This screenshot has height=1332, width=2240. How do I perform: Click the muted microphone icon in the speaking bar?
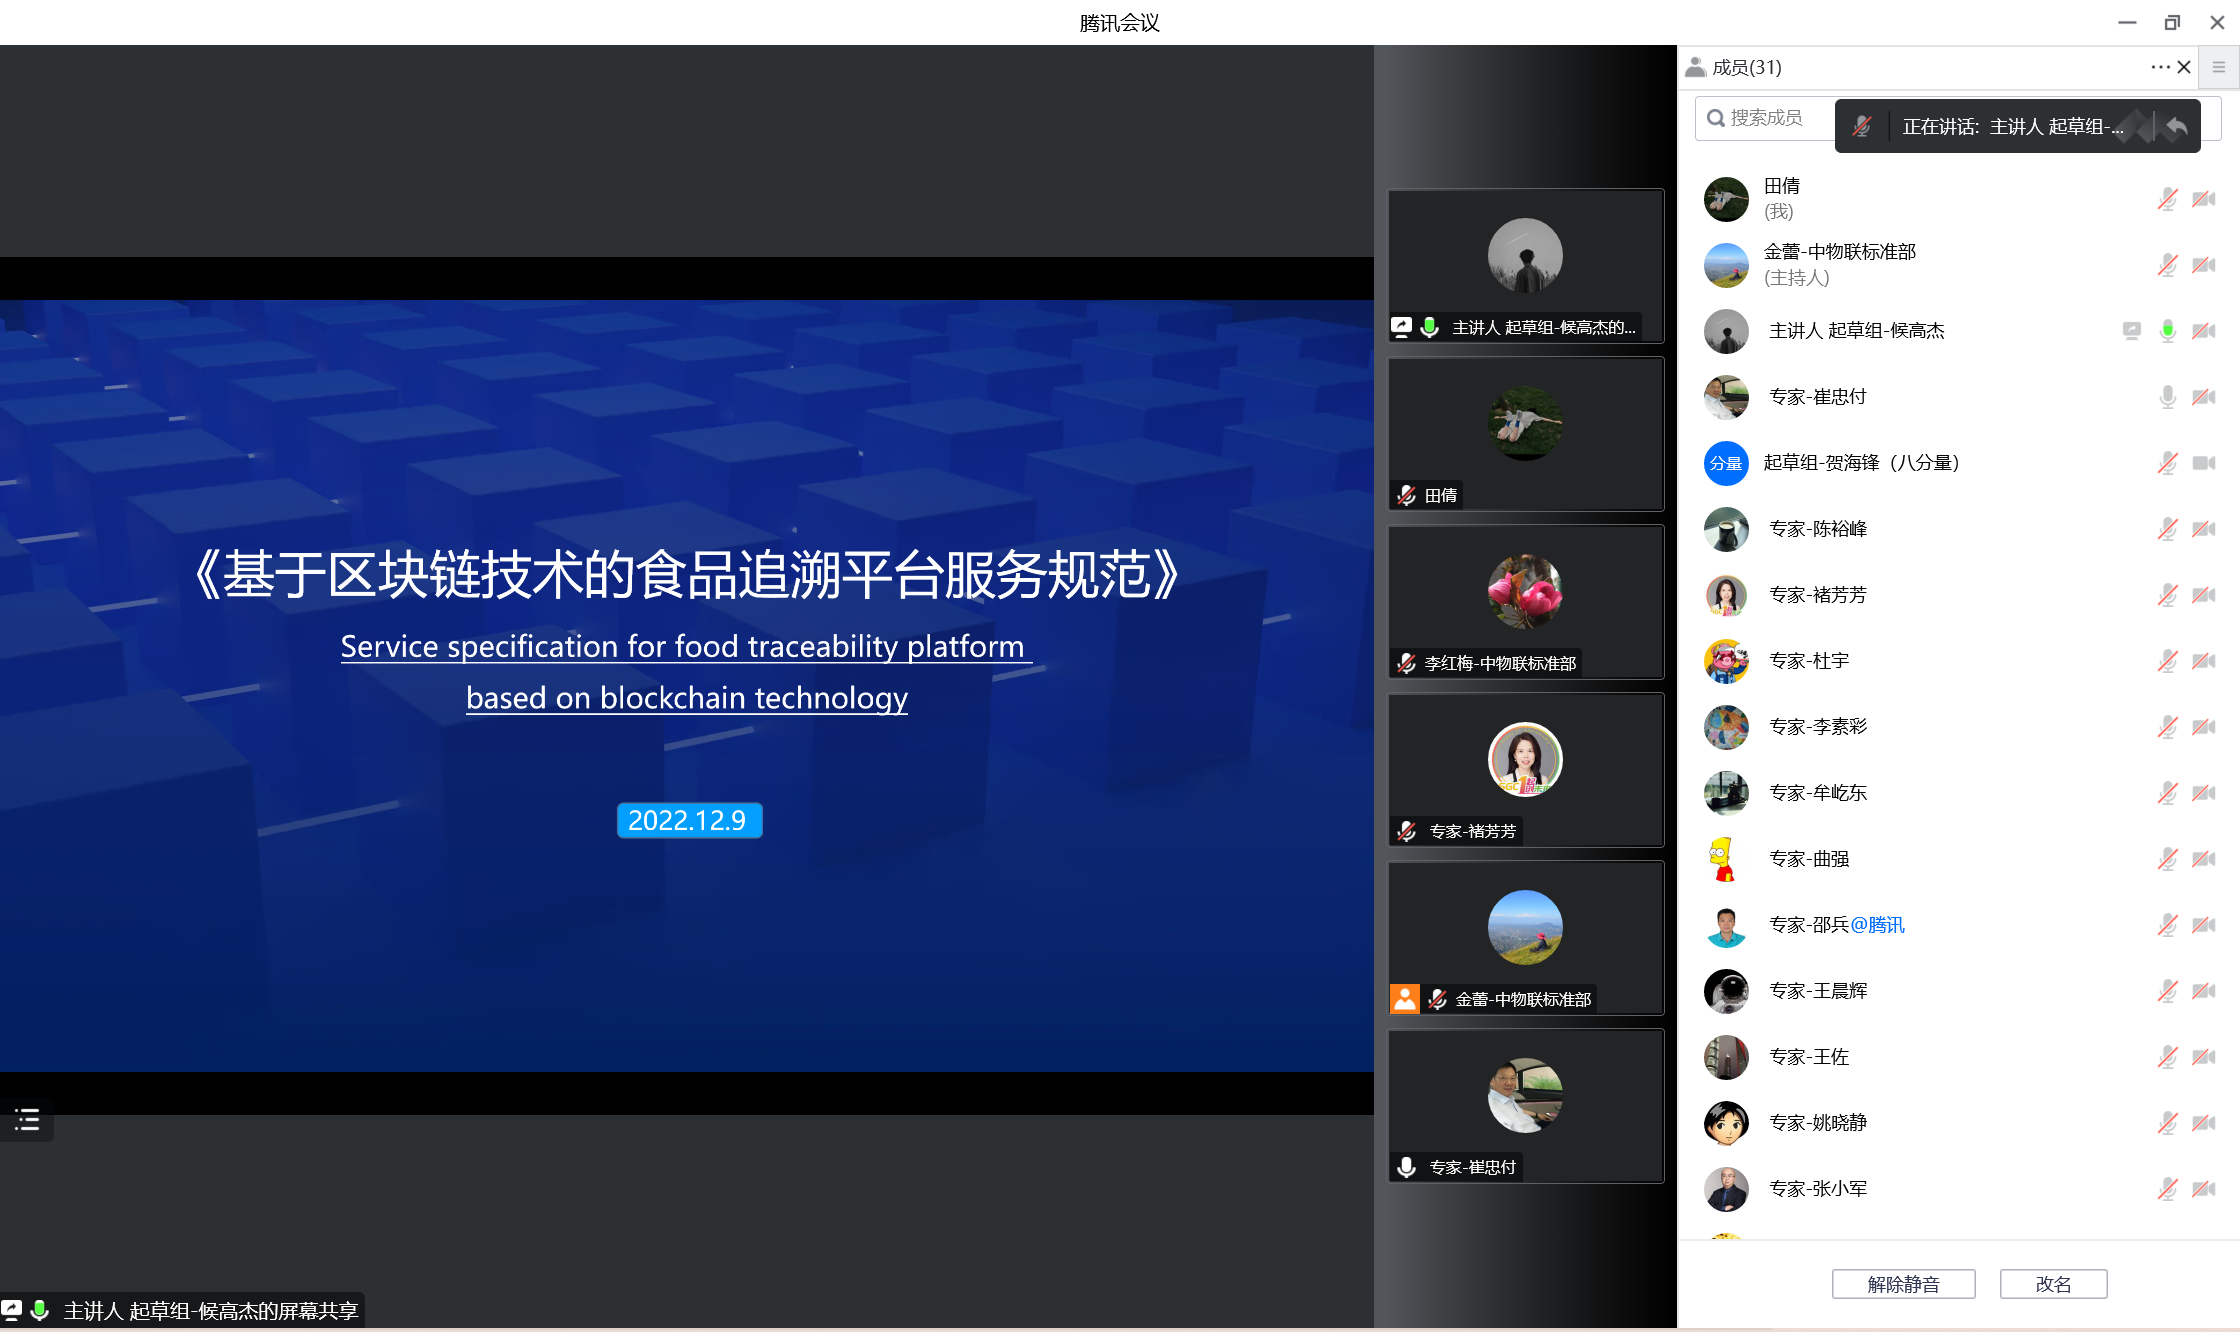[x=1862, y=126]
